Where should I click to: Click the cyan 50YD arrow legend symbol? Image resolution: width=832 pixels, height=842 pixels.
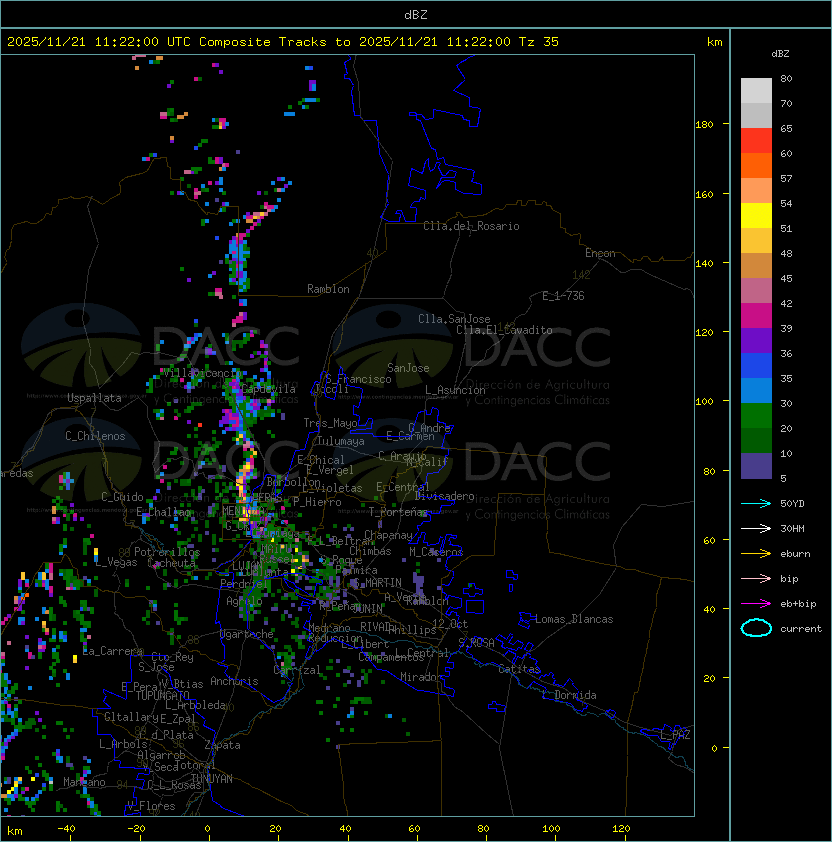click(x=756, y=503)
